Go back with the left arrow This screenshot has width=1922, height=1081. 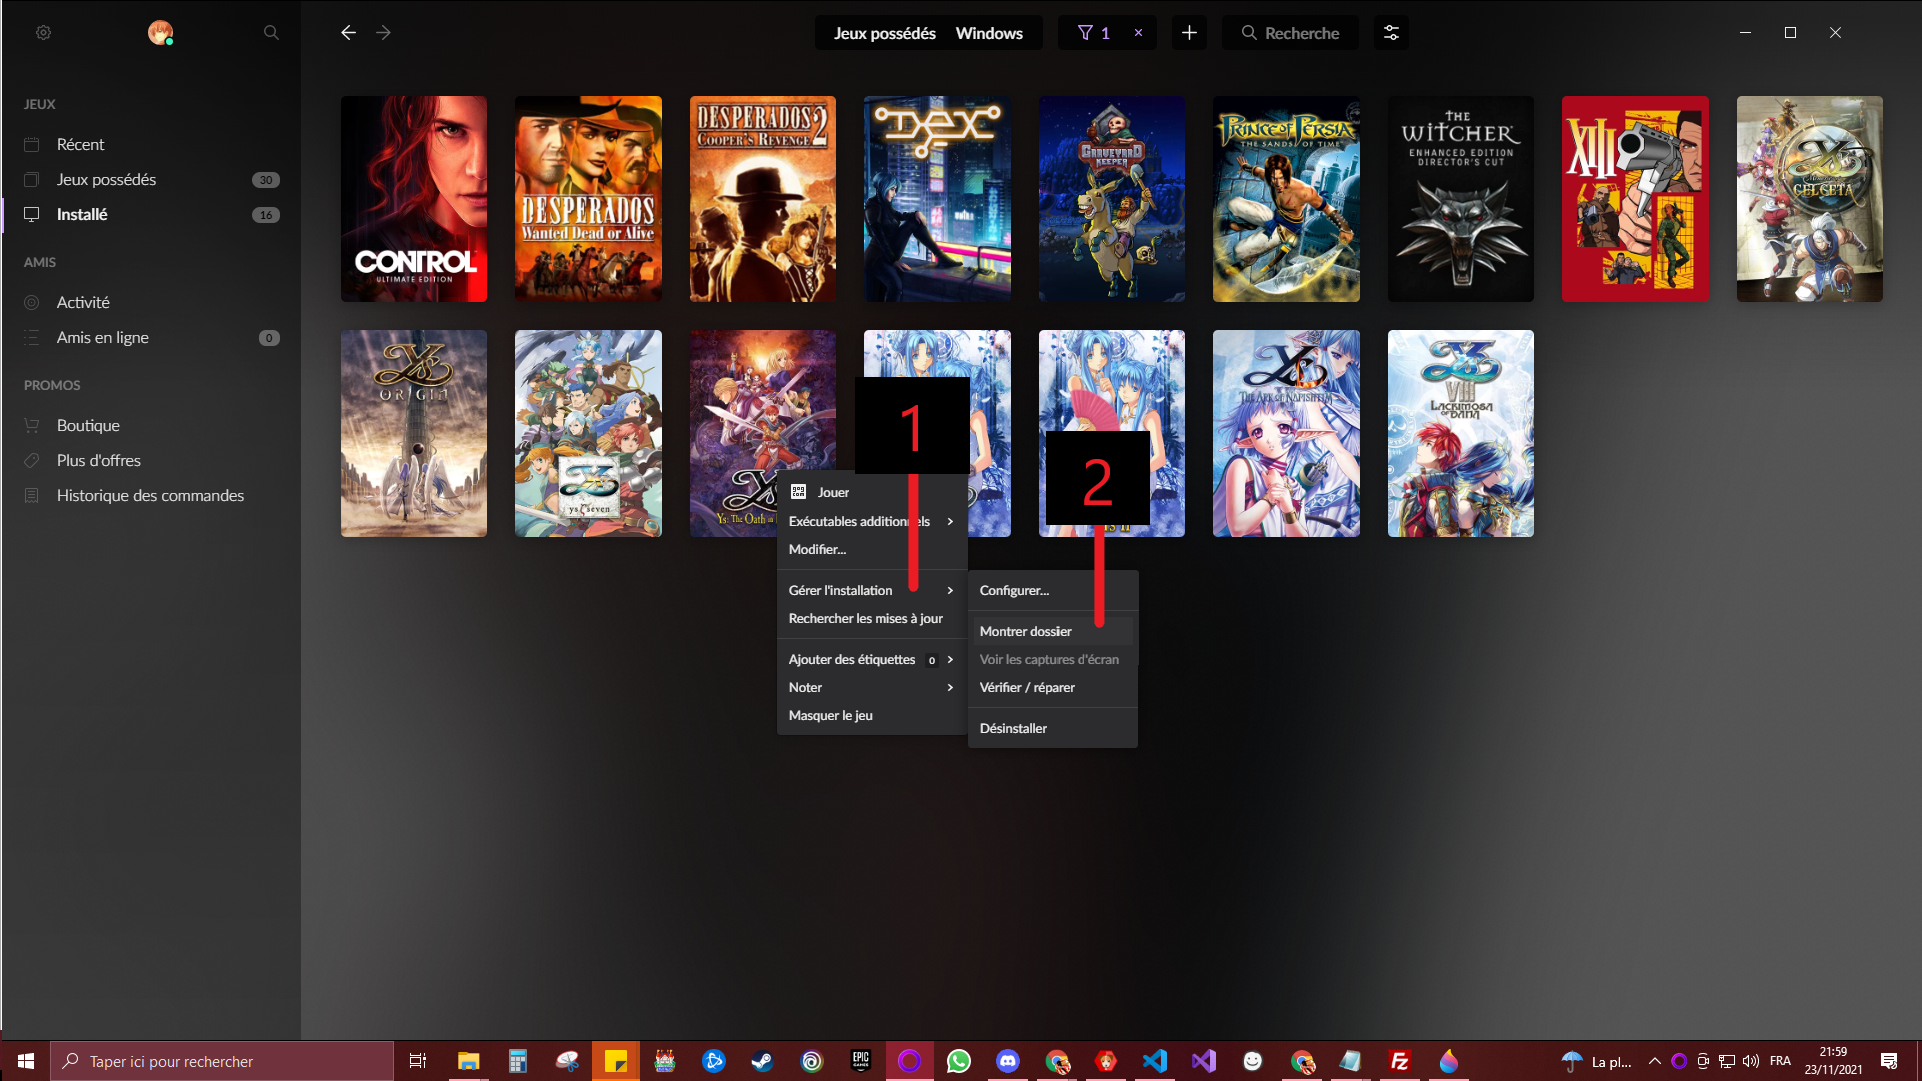tap(348, 33)
